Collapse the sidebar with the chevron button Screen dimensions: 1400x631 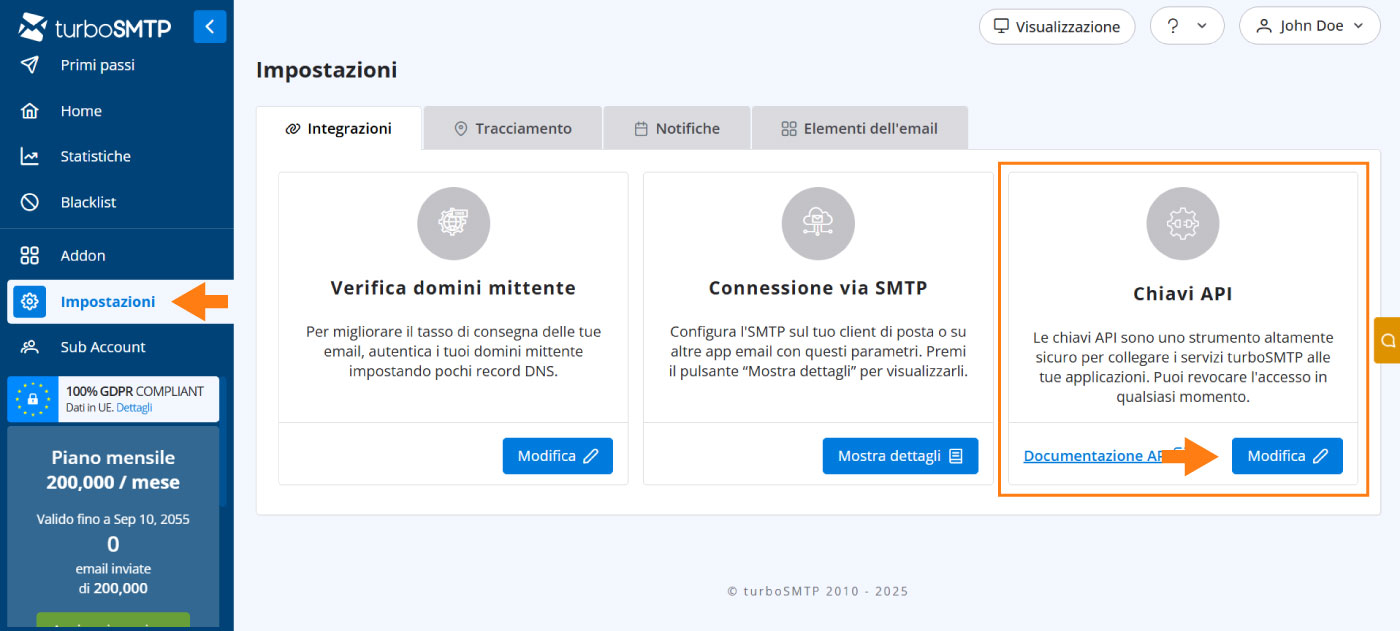(210, 27)
